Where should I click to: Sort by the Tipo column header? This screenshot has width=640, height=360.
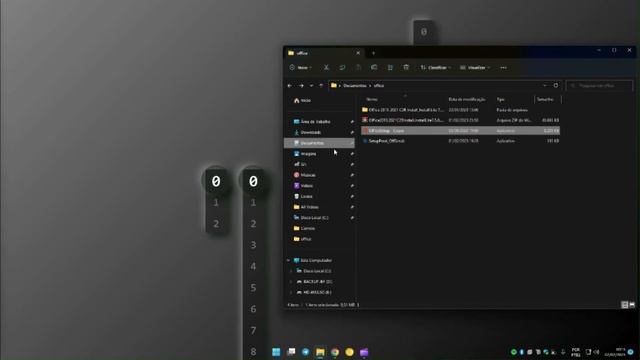[x=500, y=99]
